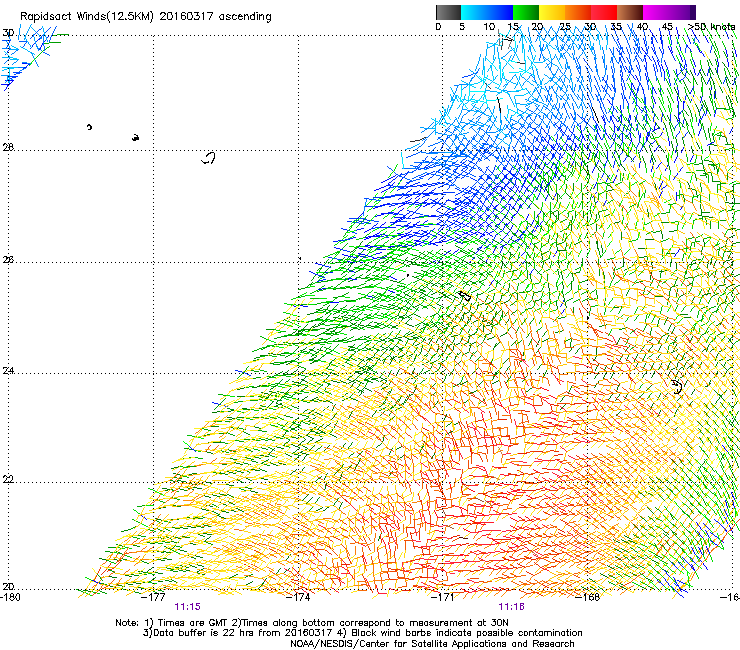
Task: Click the small island outline east of -171 near 25N
Action: (464, 296)
